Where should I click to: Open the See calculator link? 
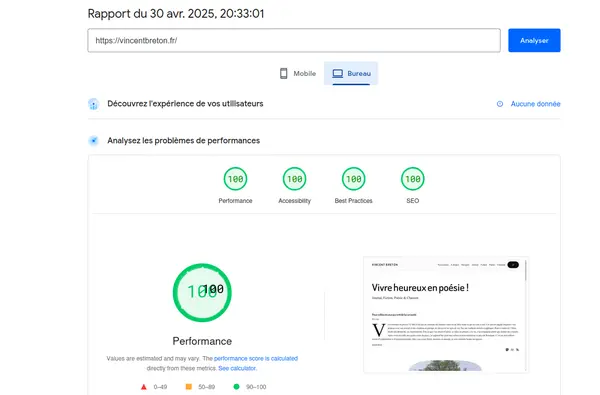coord(237,368)
